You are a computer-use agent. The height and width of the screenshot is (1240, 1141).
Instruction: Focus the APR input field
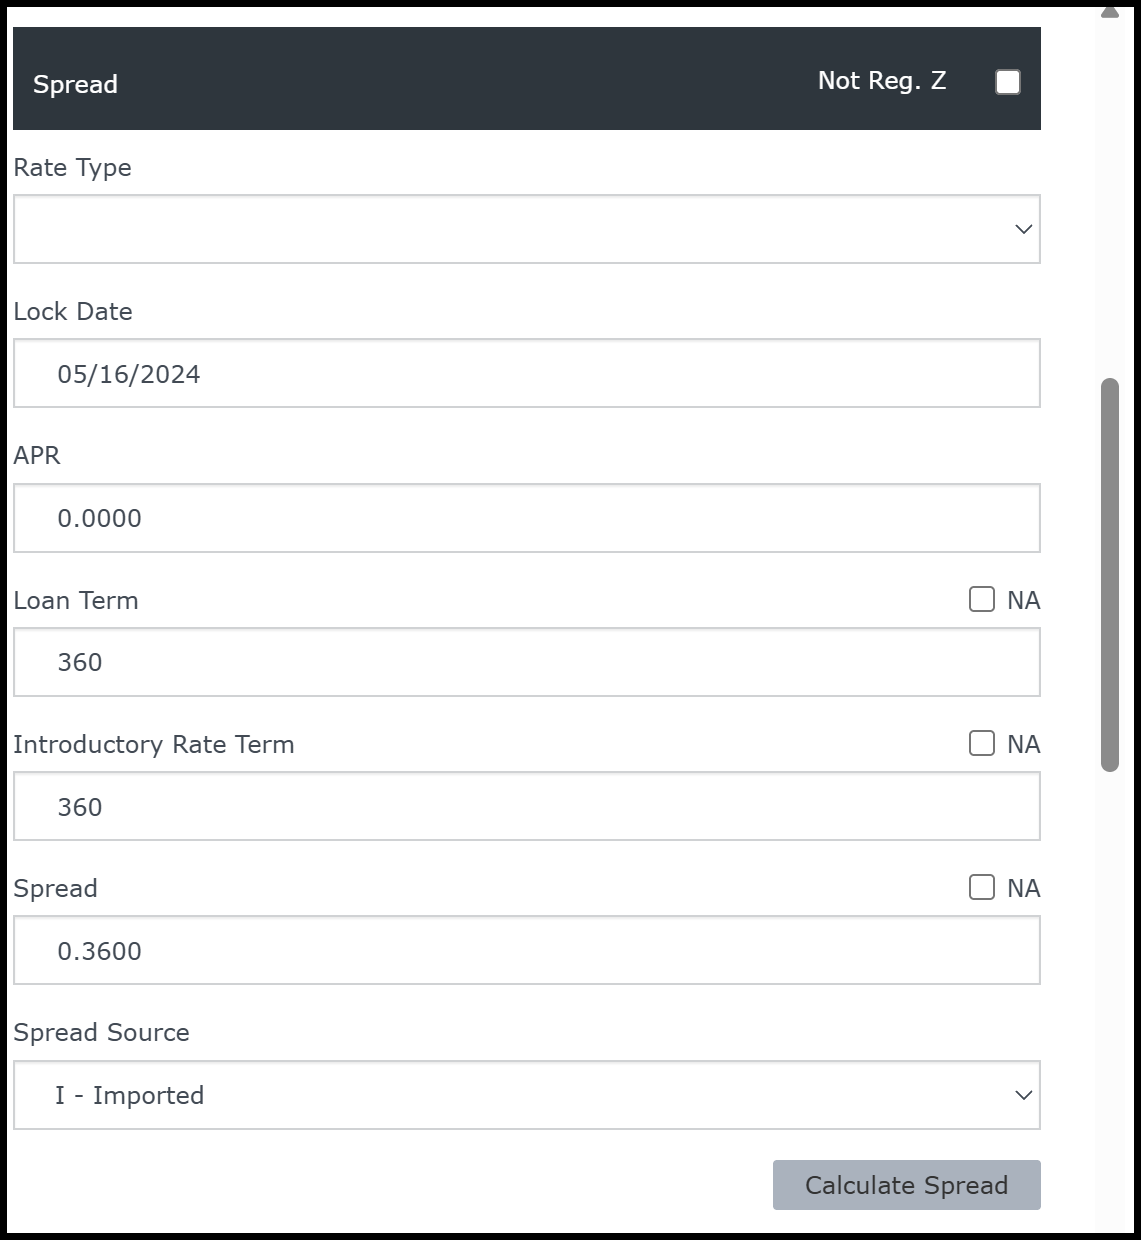point(526,518)
